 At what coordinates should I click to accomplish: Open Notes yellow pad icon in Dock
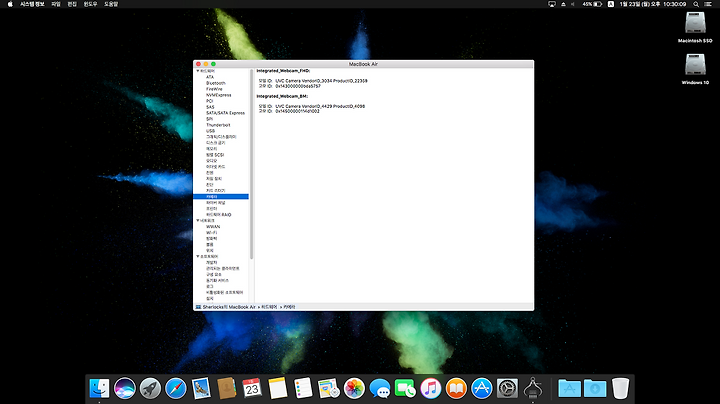pyautogui.click(x=278, y=388)
